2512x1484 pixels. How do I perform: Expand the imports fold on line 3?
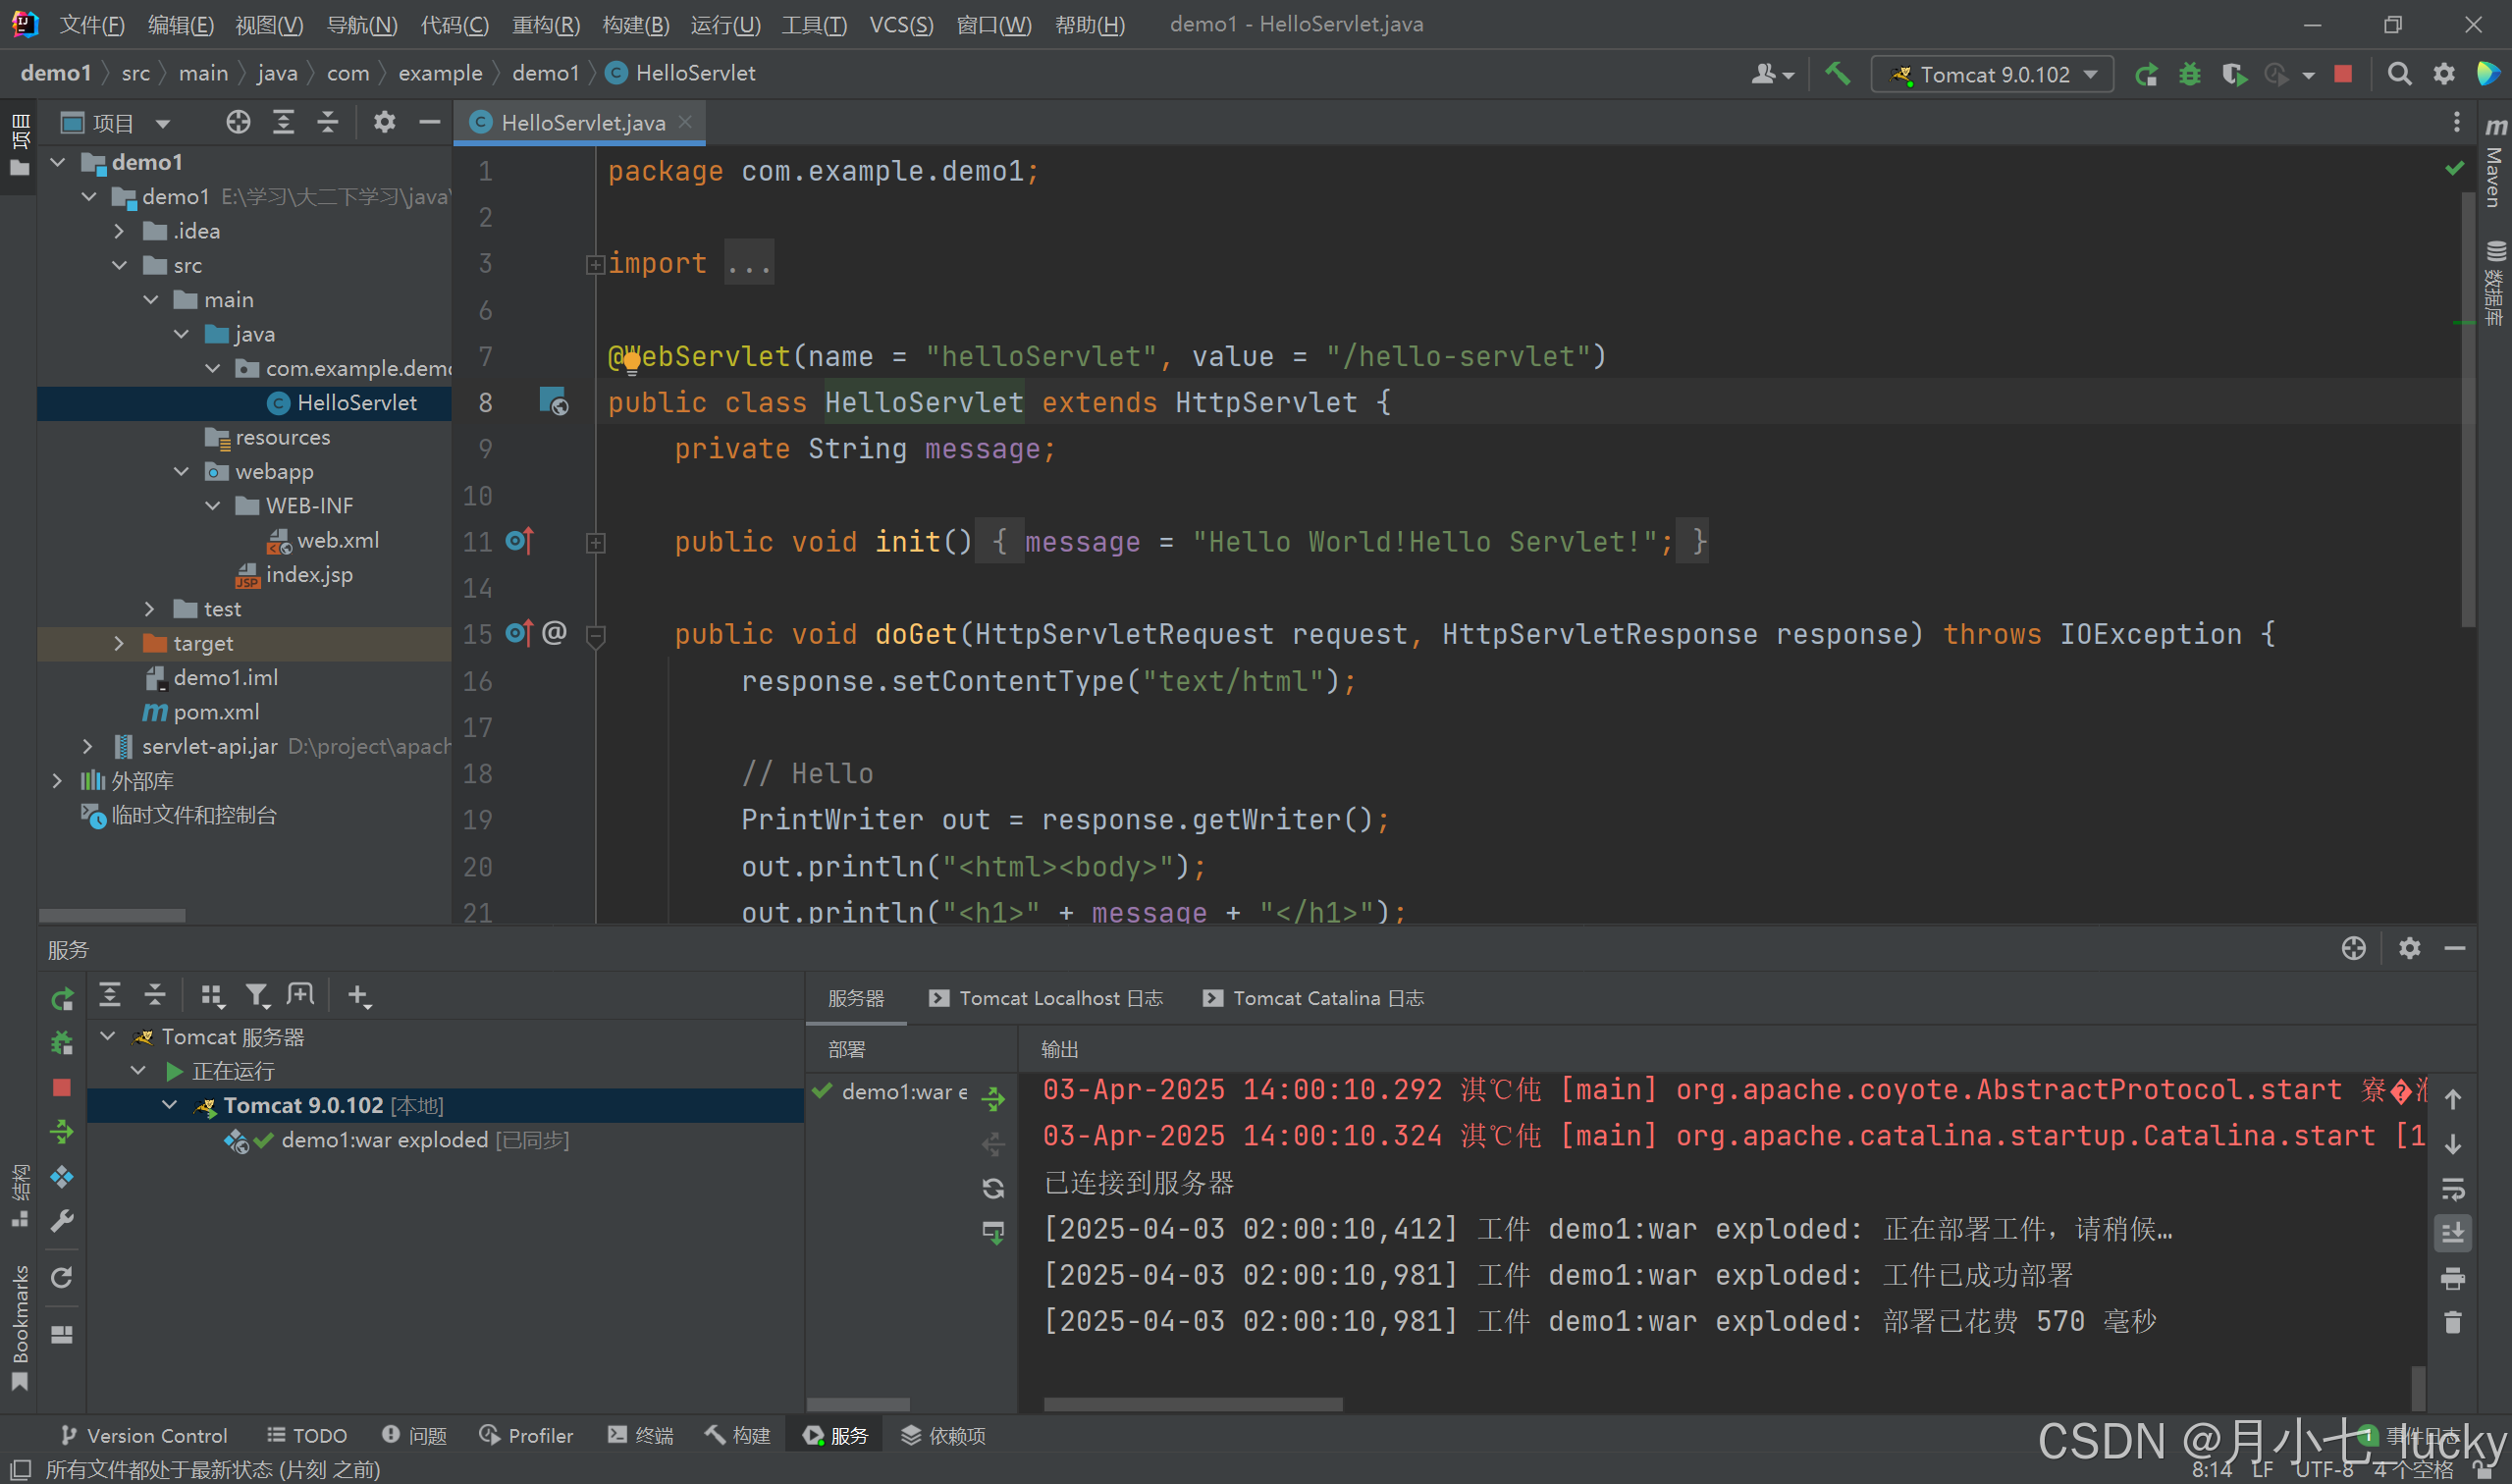point(595,264)
